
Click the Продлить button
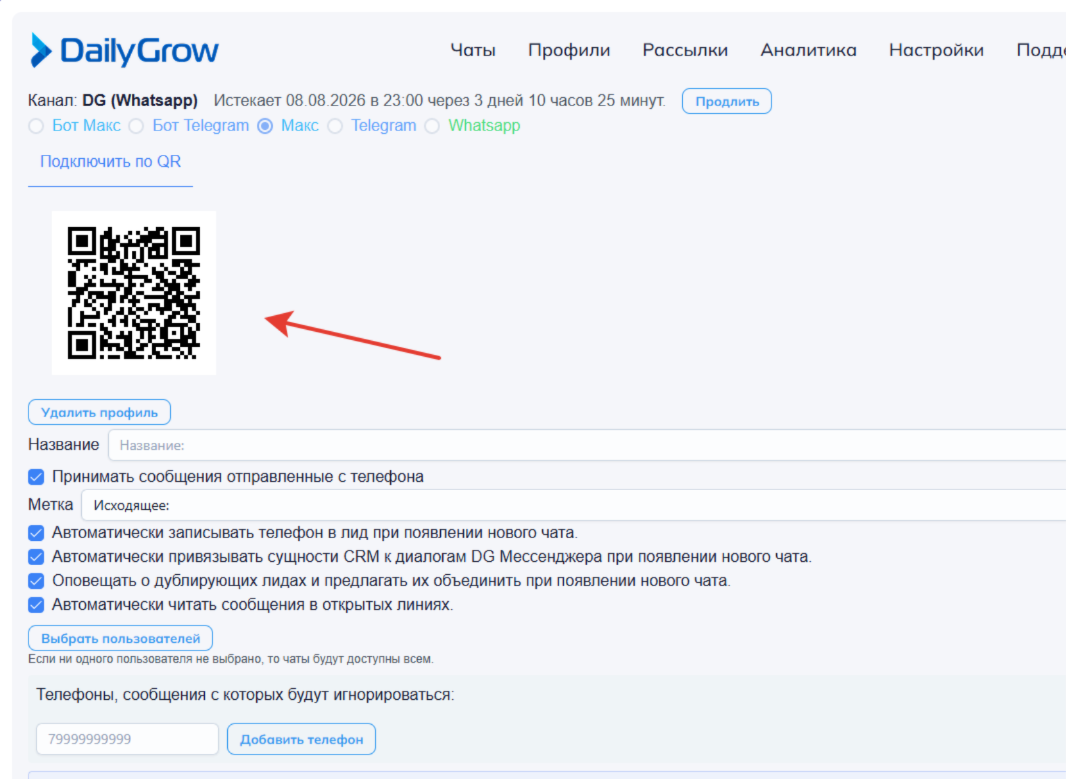point(727,101)
